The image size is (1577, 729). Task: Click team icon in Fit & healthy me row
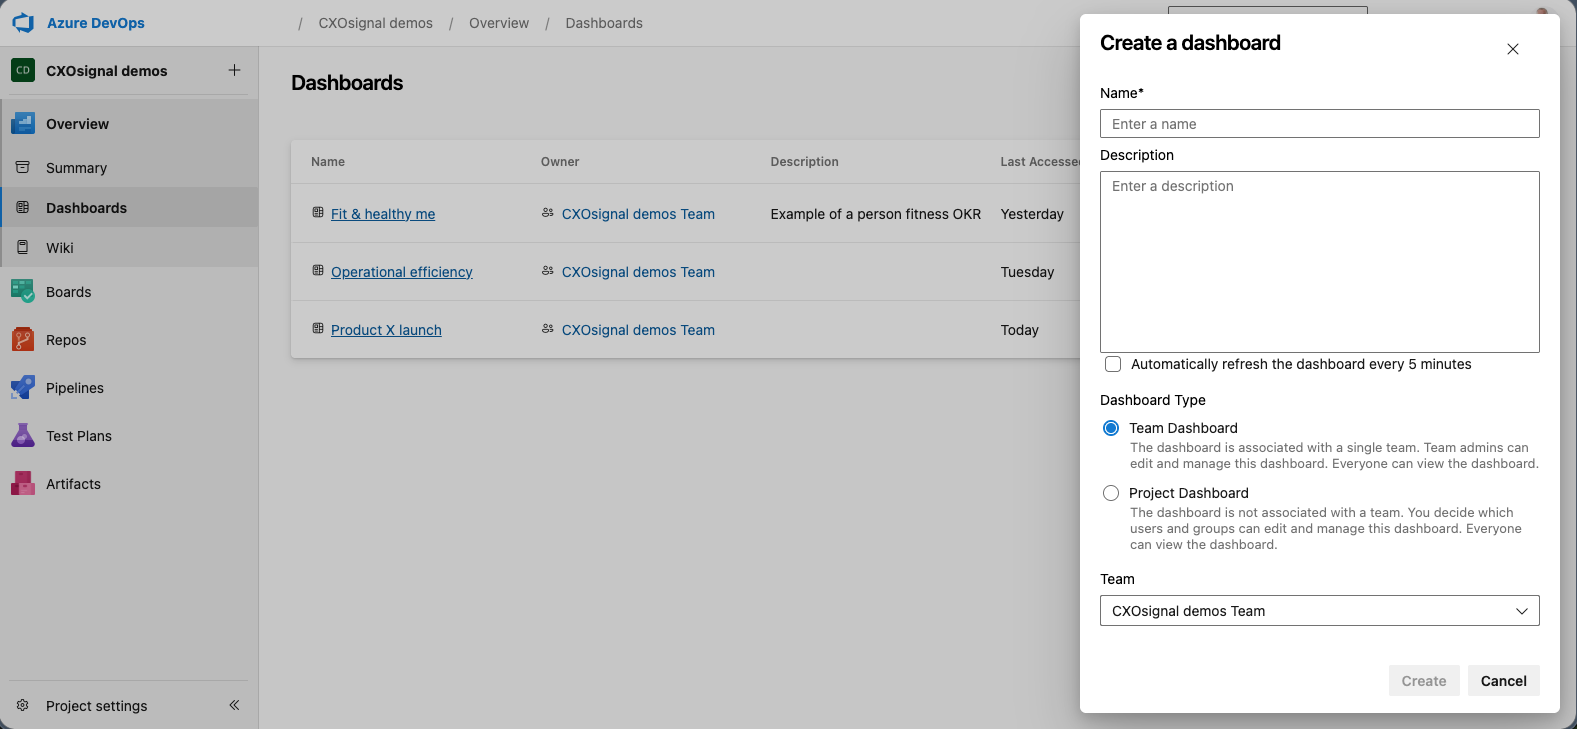pyautogui.click(x=548, y=213)
